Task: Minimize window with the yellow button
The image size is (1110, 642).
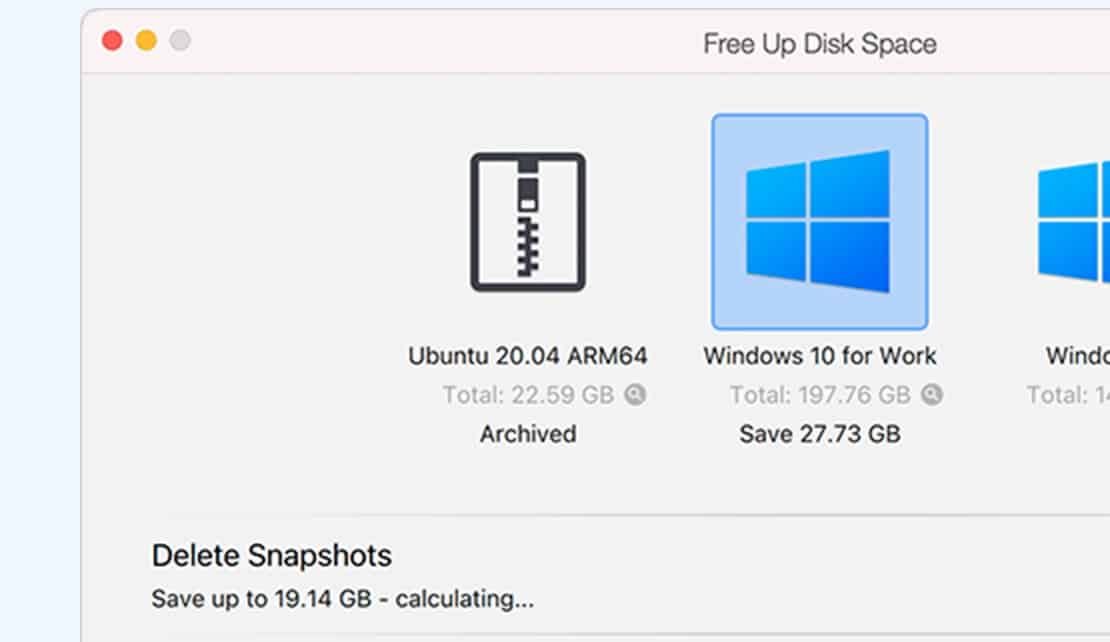Action: pyautogui.click(x=147, y=40)
